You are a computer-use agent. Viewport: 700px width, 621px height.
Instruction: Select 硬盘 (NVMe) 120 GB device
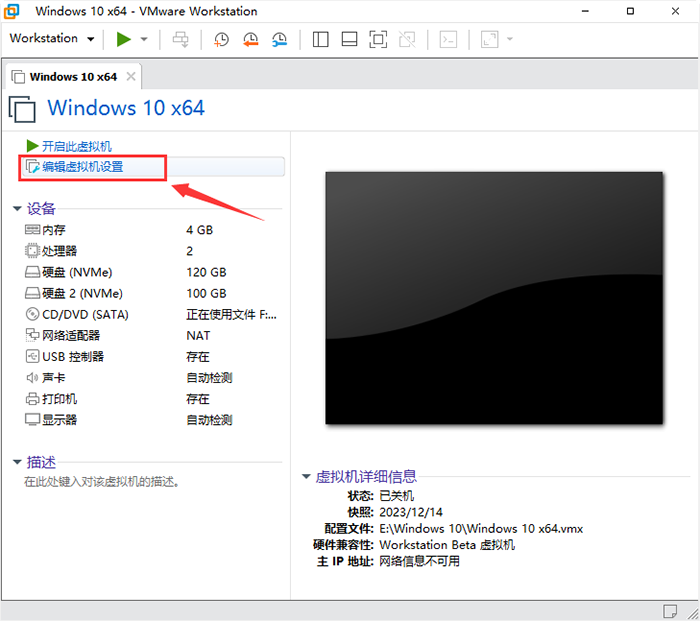(x=152, y=272)
